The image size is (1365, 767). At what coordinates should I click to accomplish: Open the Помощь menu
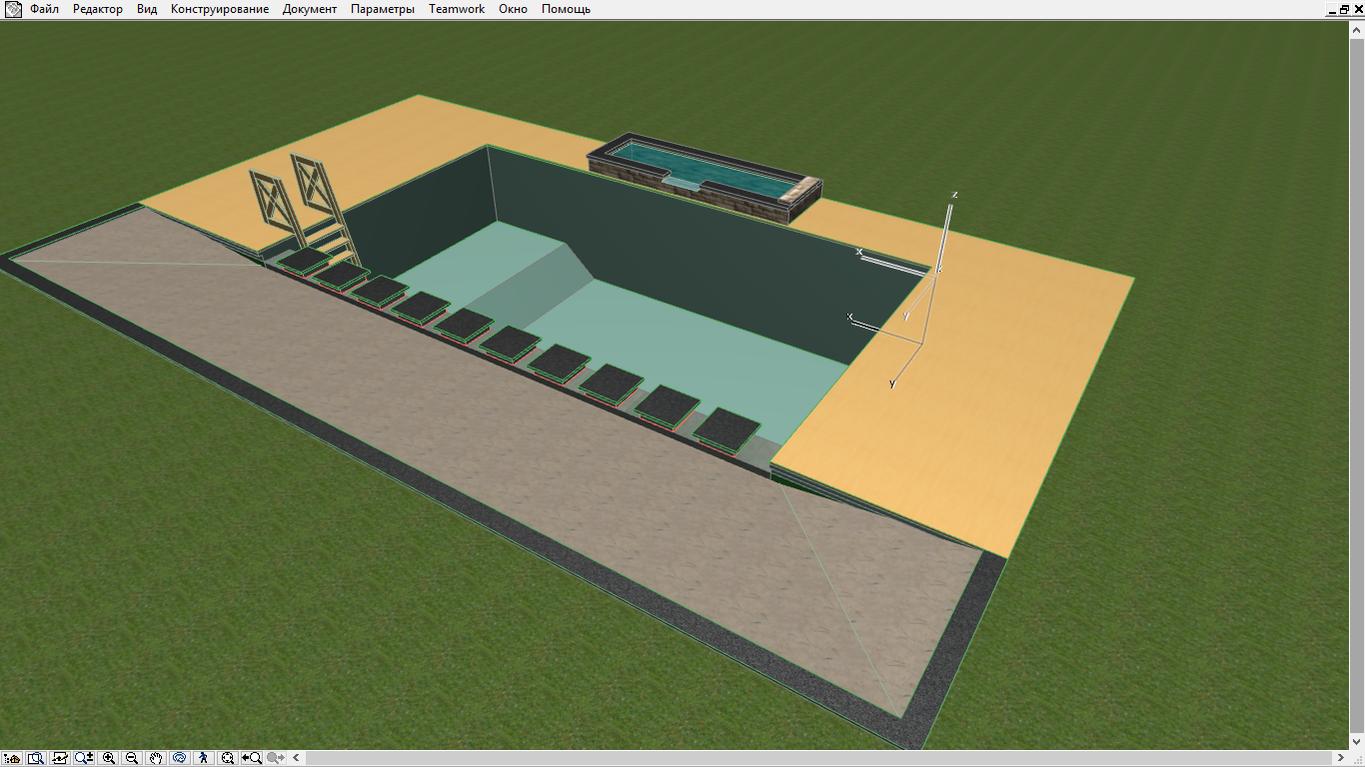[566, 9]
